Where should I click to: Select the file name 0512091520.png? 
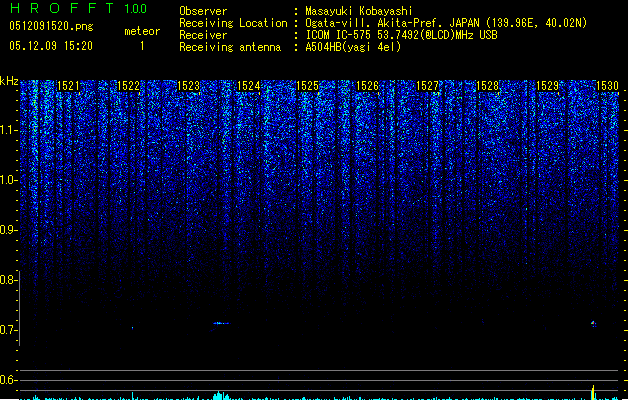click(51, 26)
